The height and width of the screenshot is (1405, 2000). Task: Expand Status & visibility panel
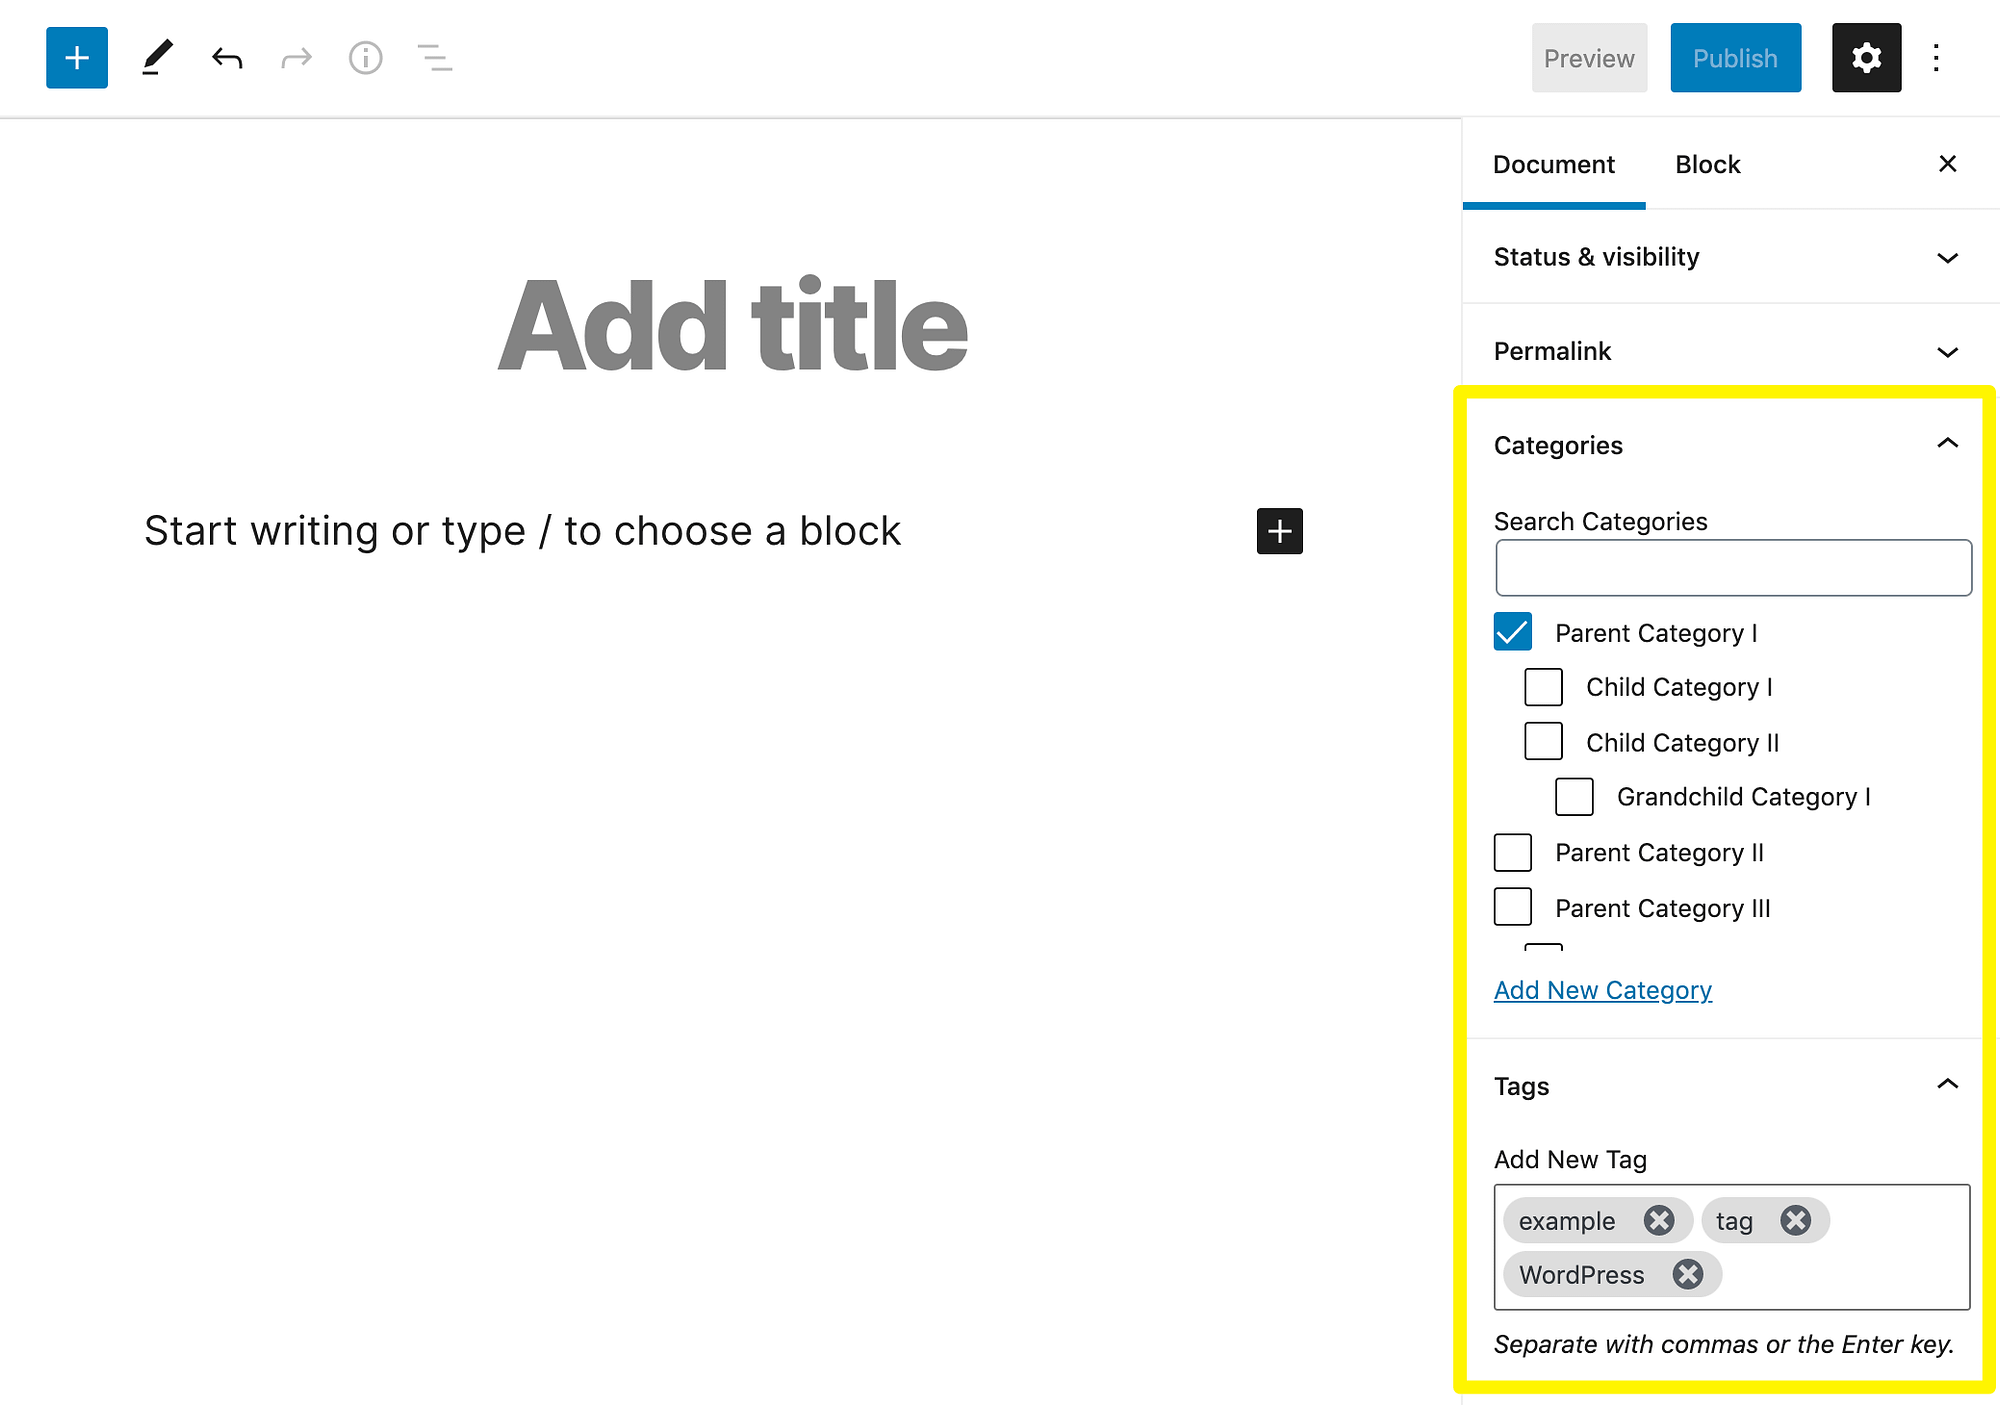1730,257
